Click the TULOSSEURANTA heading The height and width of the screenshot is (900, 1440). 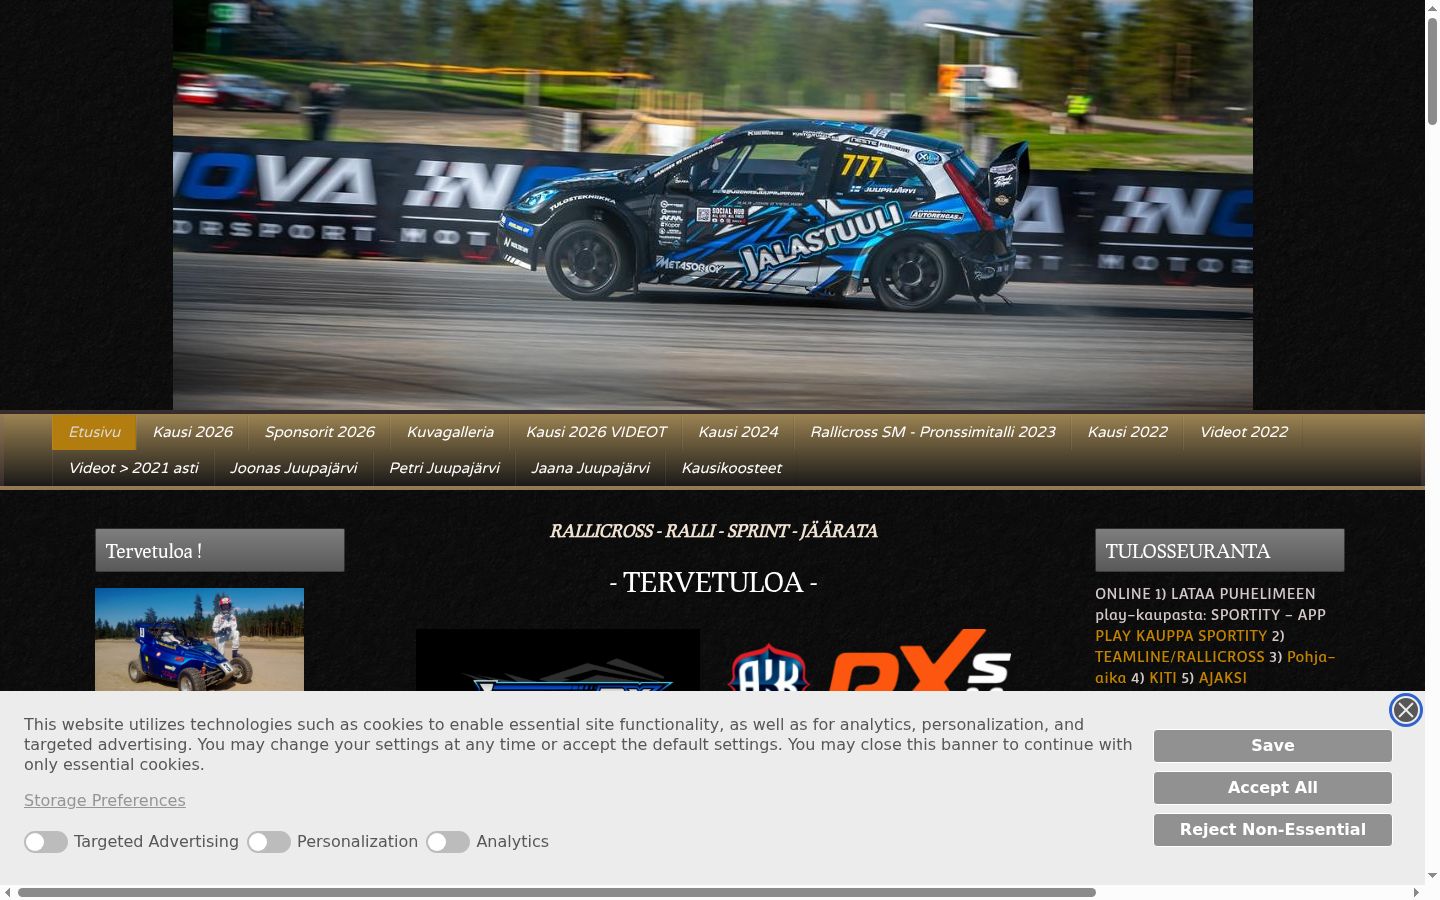click(x=1219, y=551)
